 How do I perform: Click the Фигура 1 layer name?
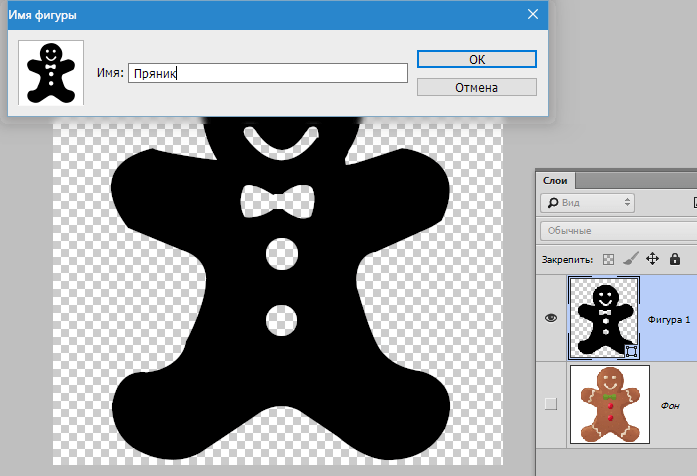[x=669, y=319]
